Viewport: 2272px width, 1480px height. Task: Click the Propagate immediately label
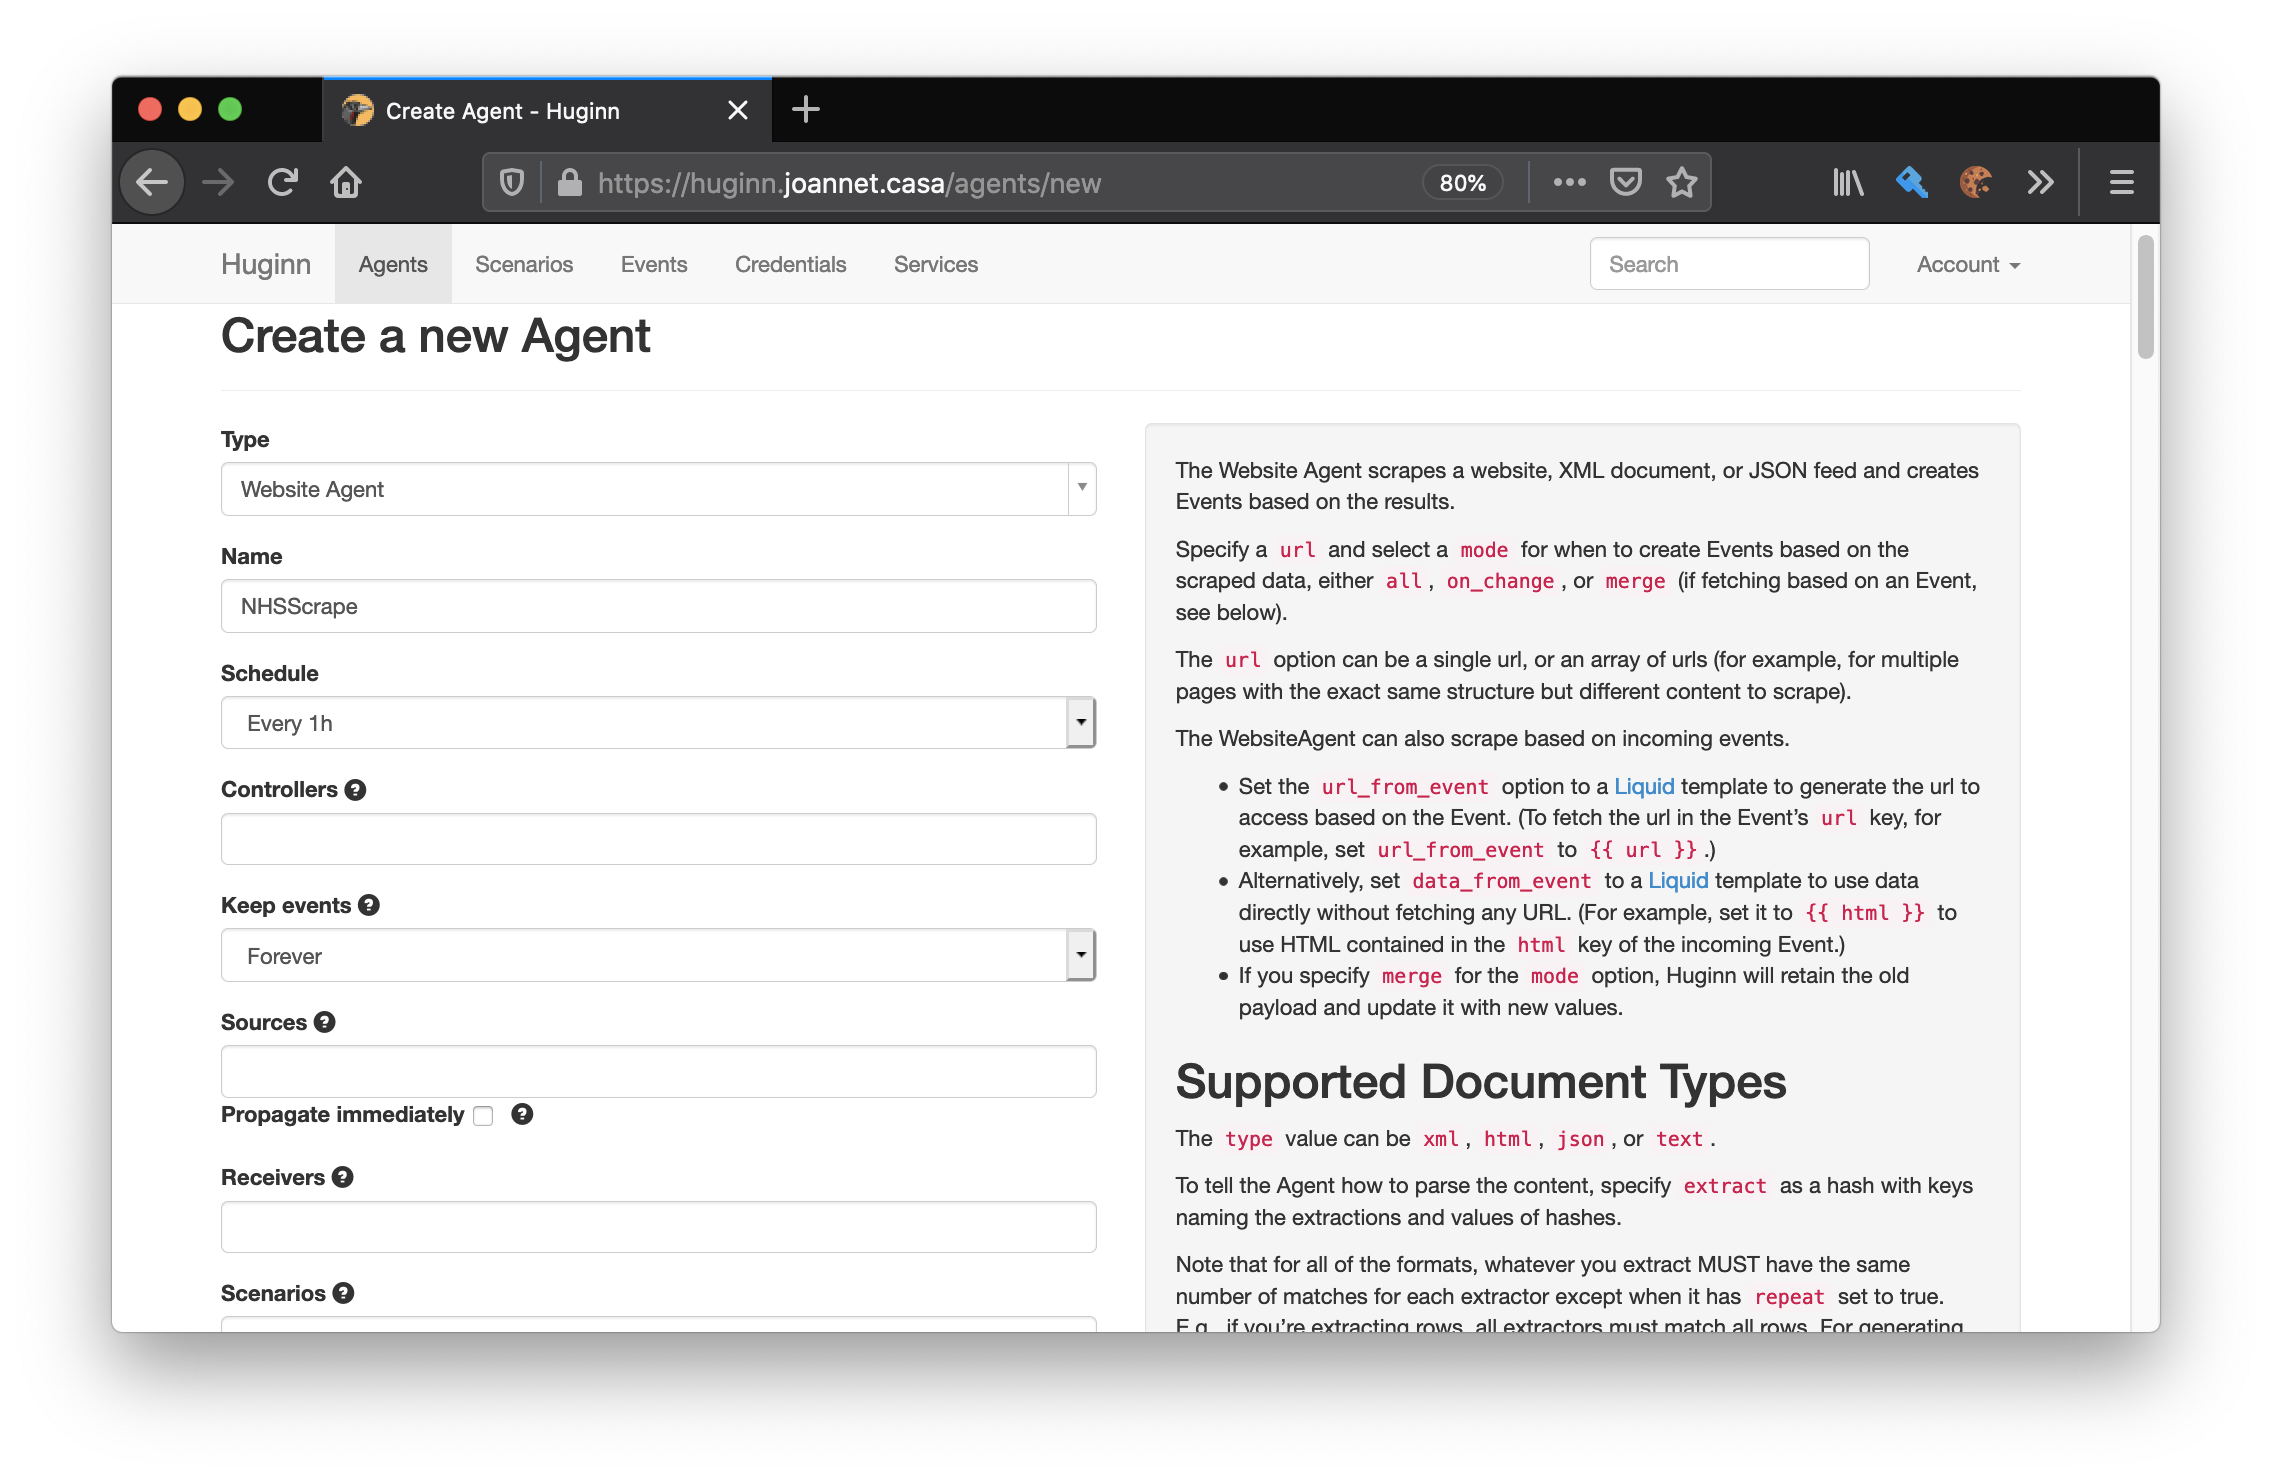coord(343,1115)
